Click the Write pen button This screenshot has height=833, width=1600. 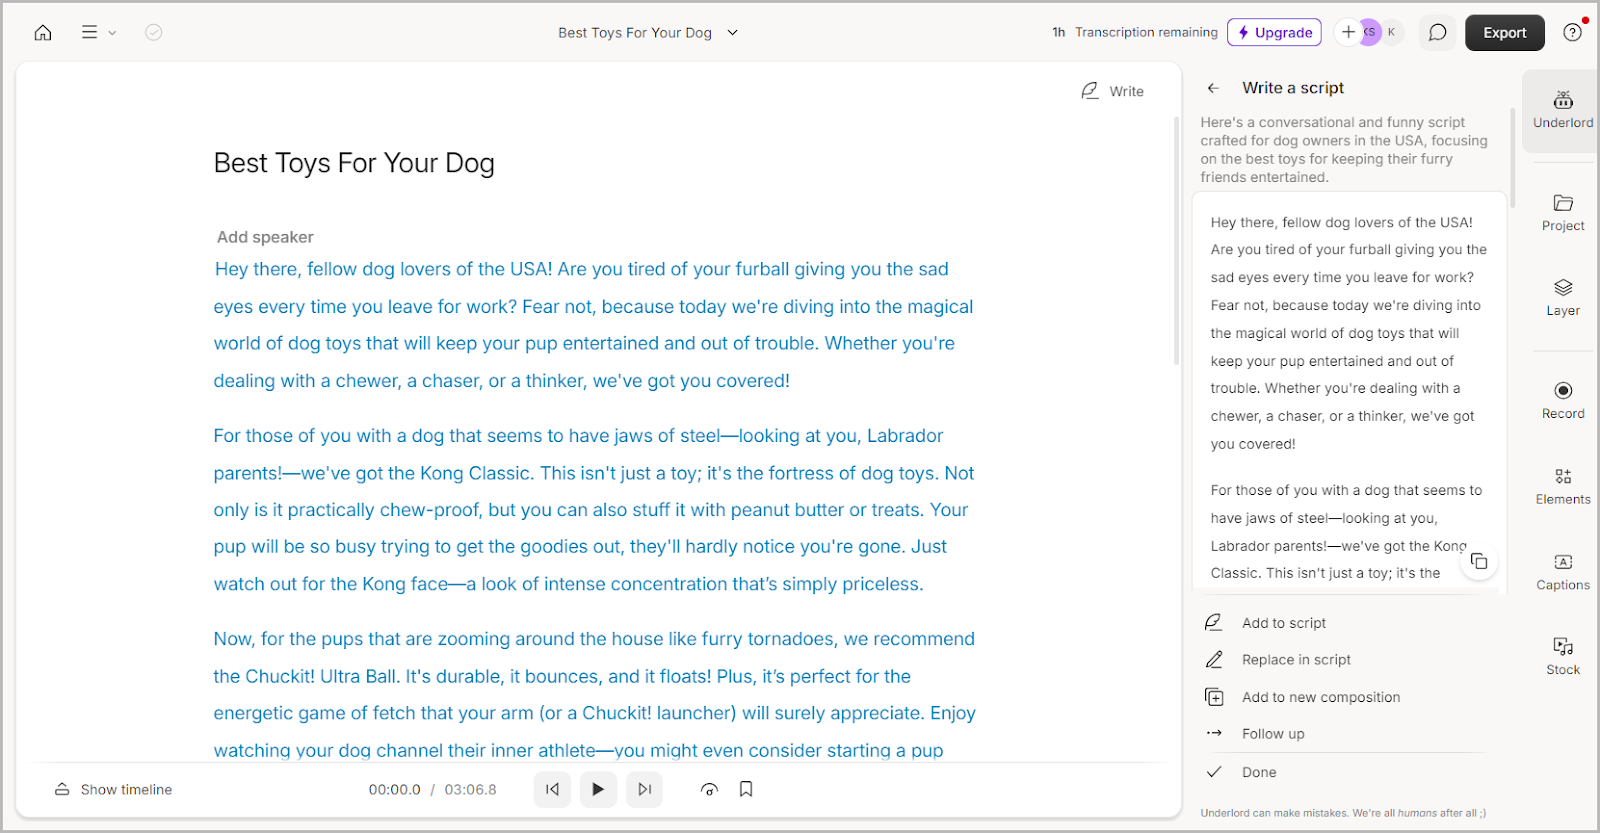[x=1112, y=91]
